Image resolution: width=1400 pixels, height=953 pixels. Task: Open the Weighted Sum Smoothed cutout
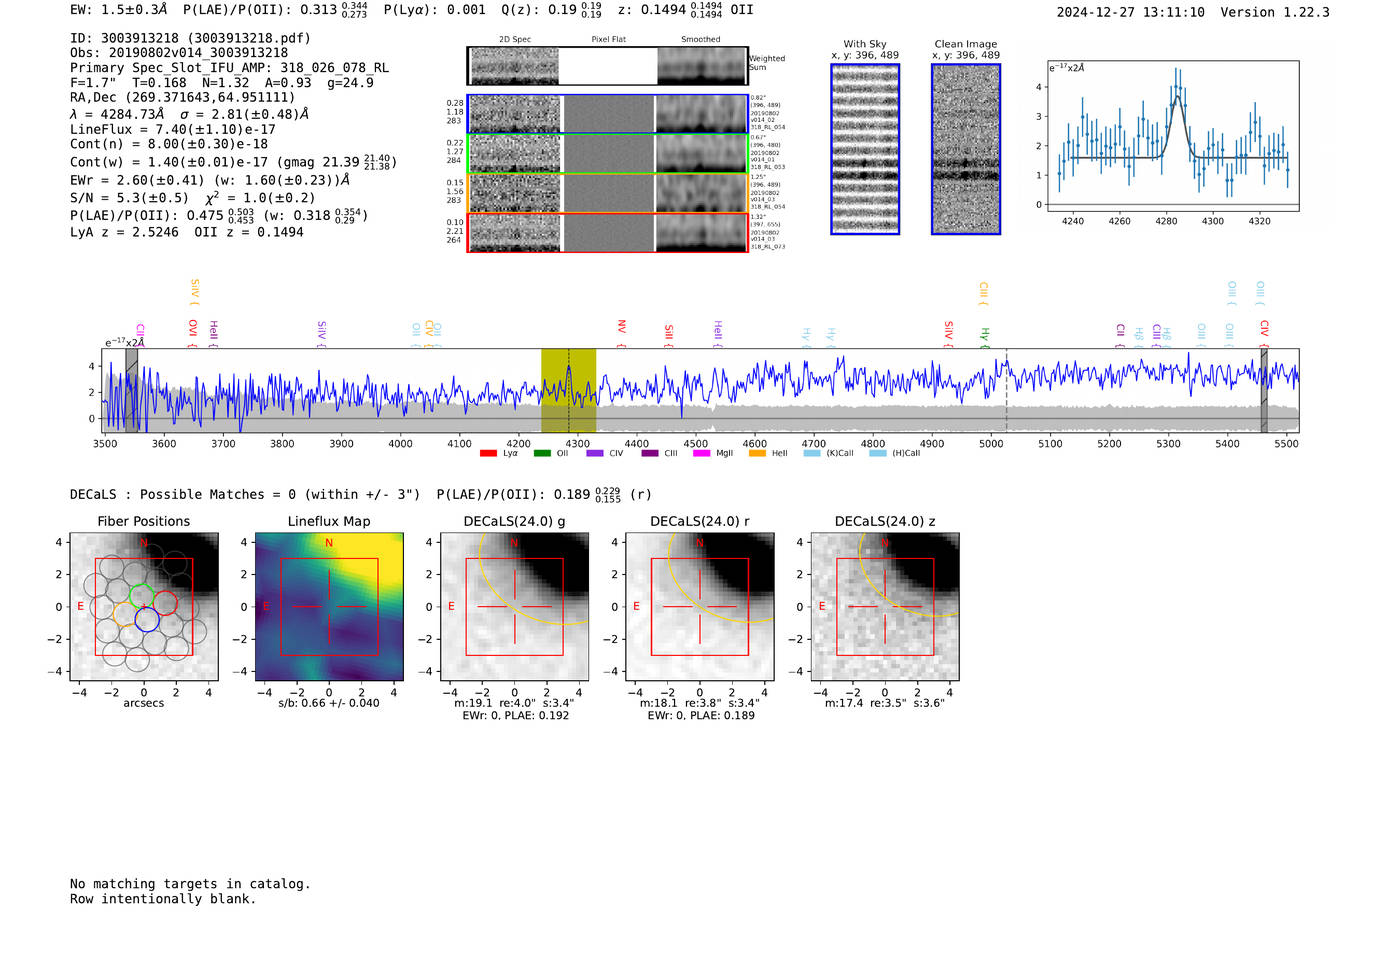702,66
